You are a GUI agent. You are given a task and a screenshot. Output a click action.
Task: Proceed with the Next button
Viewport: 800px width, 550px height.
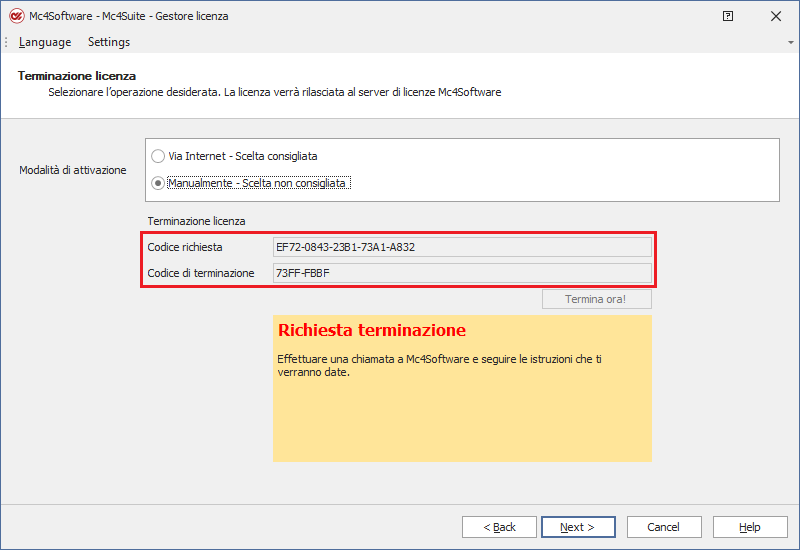click(x=578, y=527)
